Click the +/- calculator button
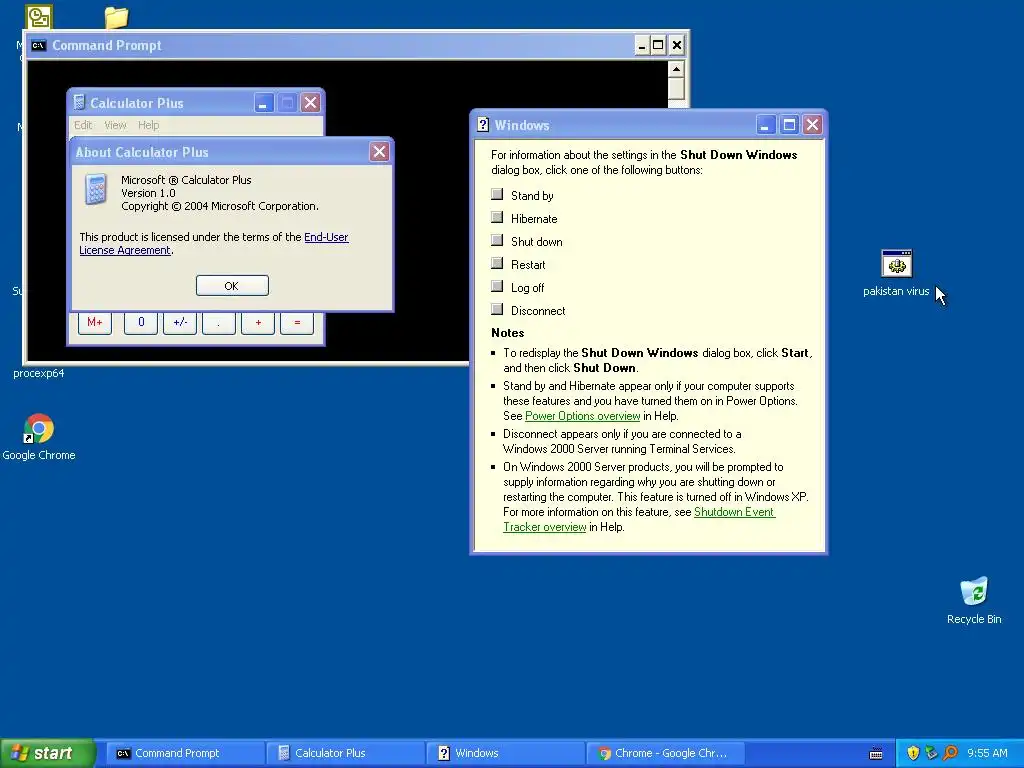Image resolution: width=1024 pixels, height=768 pixels. pyautogui.click(x=180, y=323)
